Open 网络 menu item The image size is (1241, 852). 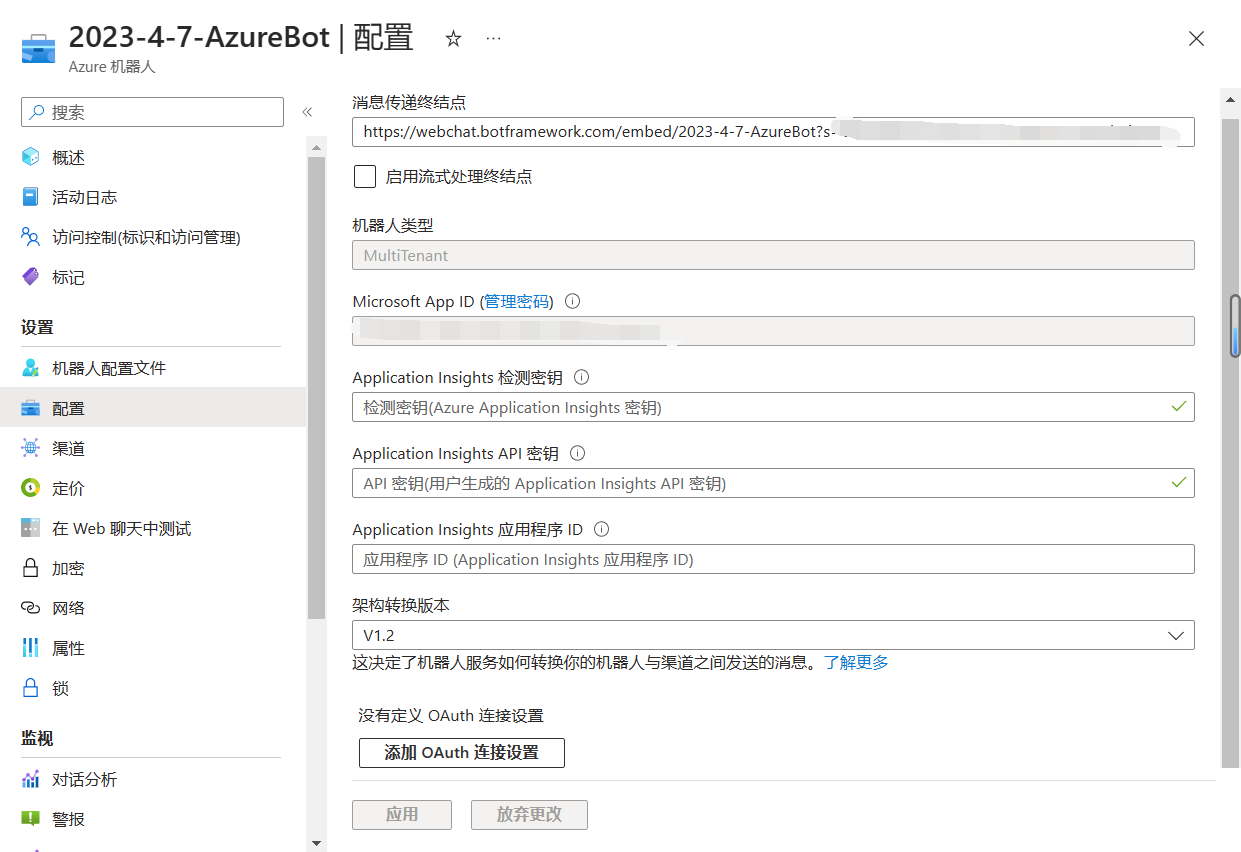[x=68, y=608]
